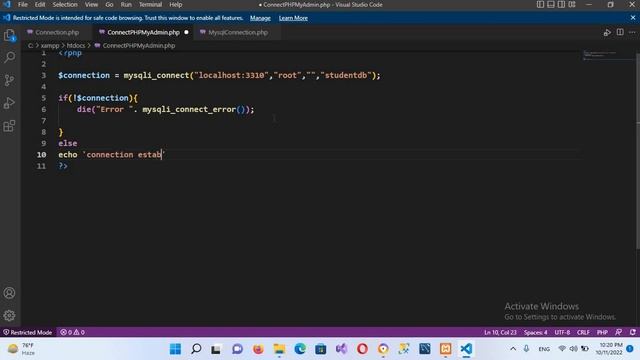Click the Run file icon in the editor toolbar
This screenshot has height=360, width=640.
pos(607,32)
